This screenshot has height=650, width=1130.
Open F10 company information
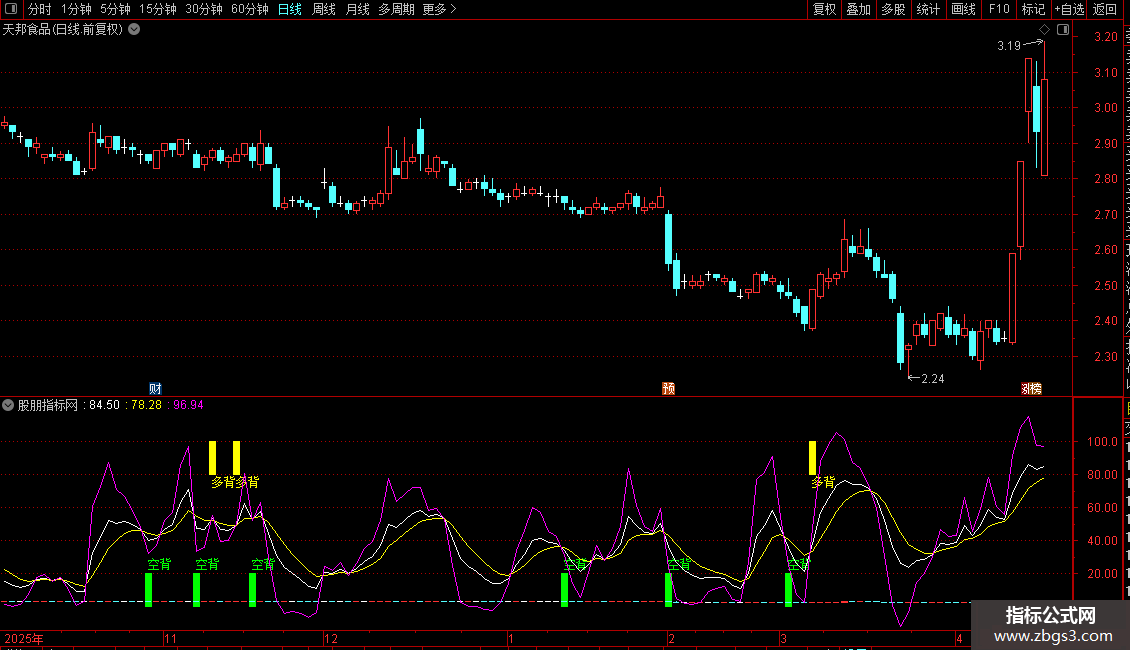click(998, 10)
